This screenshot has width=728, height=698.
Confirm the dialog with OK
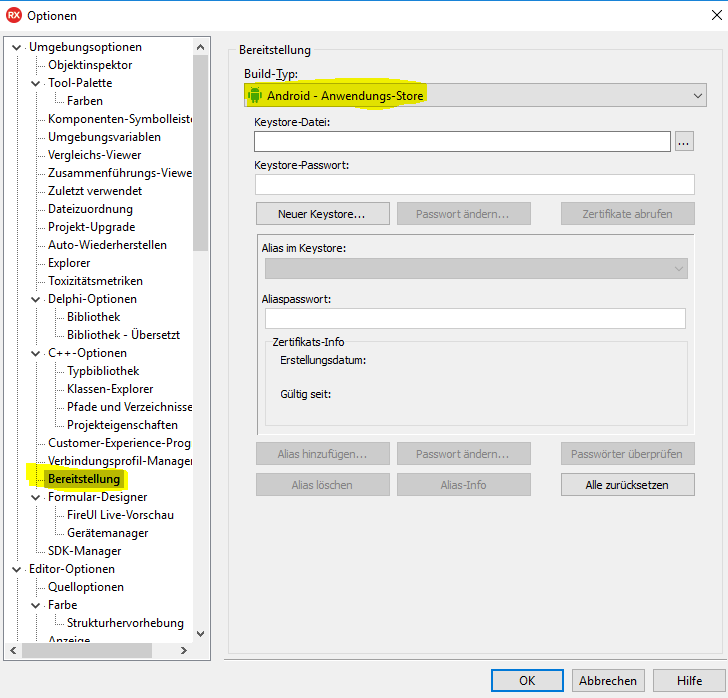527,680
